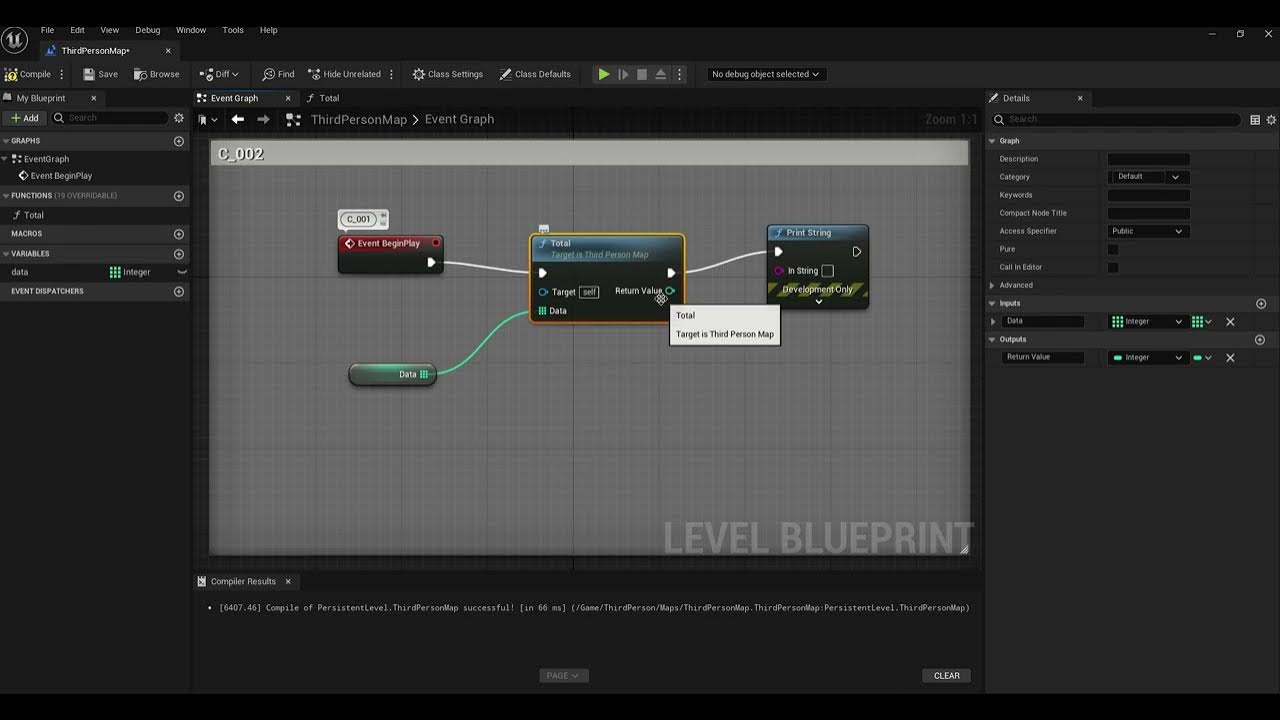
Task: Open the Diff dropdown
Action: (x=219, y=74)
